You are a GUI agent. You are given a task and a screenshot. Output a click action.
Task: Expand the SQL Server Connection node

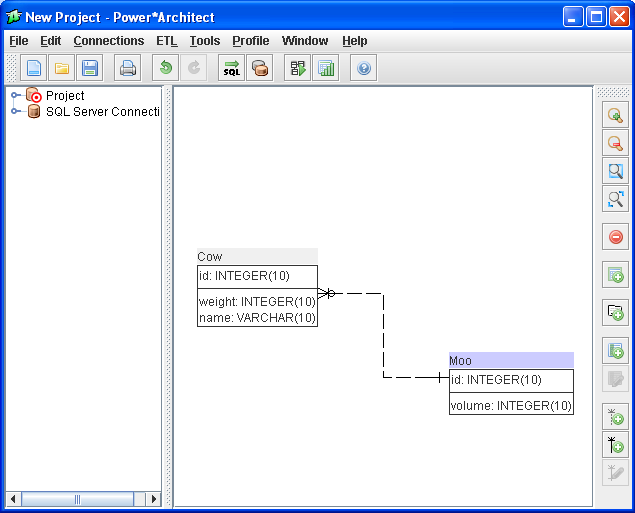(16, 111)
